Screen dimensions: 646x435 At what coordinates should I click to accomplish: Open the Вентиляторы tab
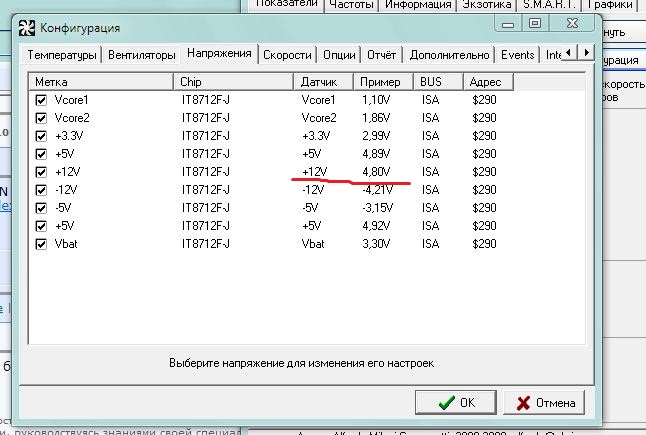[x=142, y=54]
